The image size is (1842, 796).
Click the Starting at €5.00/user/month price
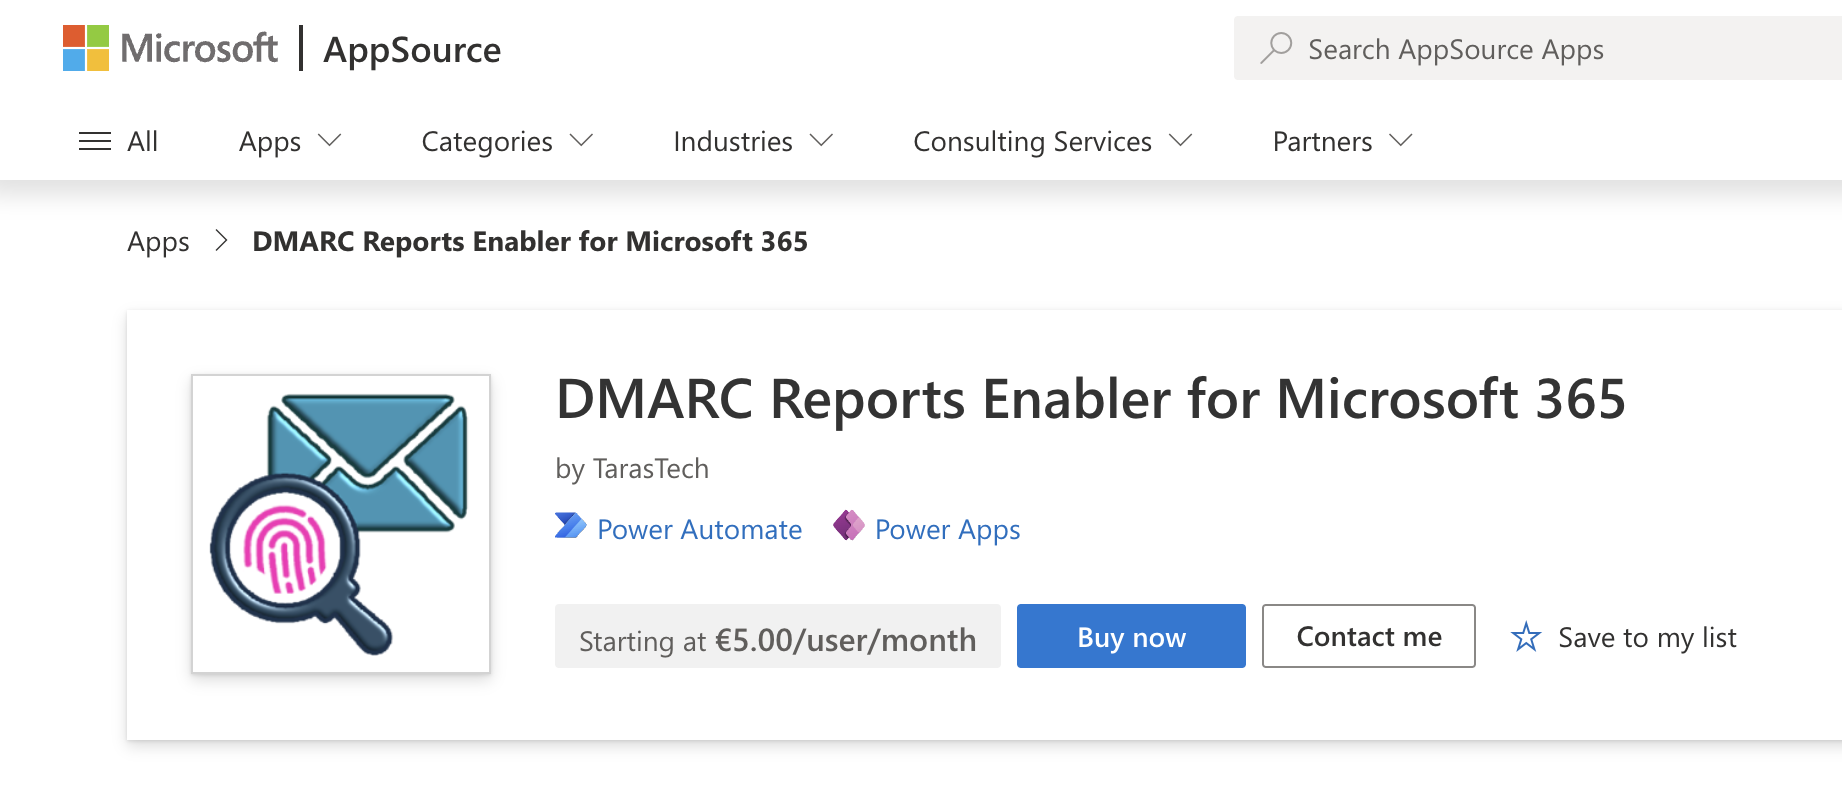pyautogui.click(x=778, y=638)
